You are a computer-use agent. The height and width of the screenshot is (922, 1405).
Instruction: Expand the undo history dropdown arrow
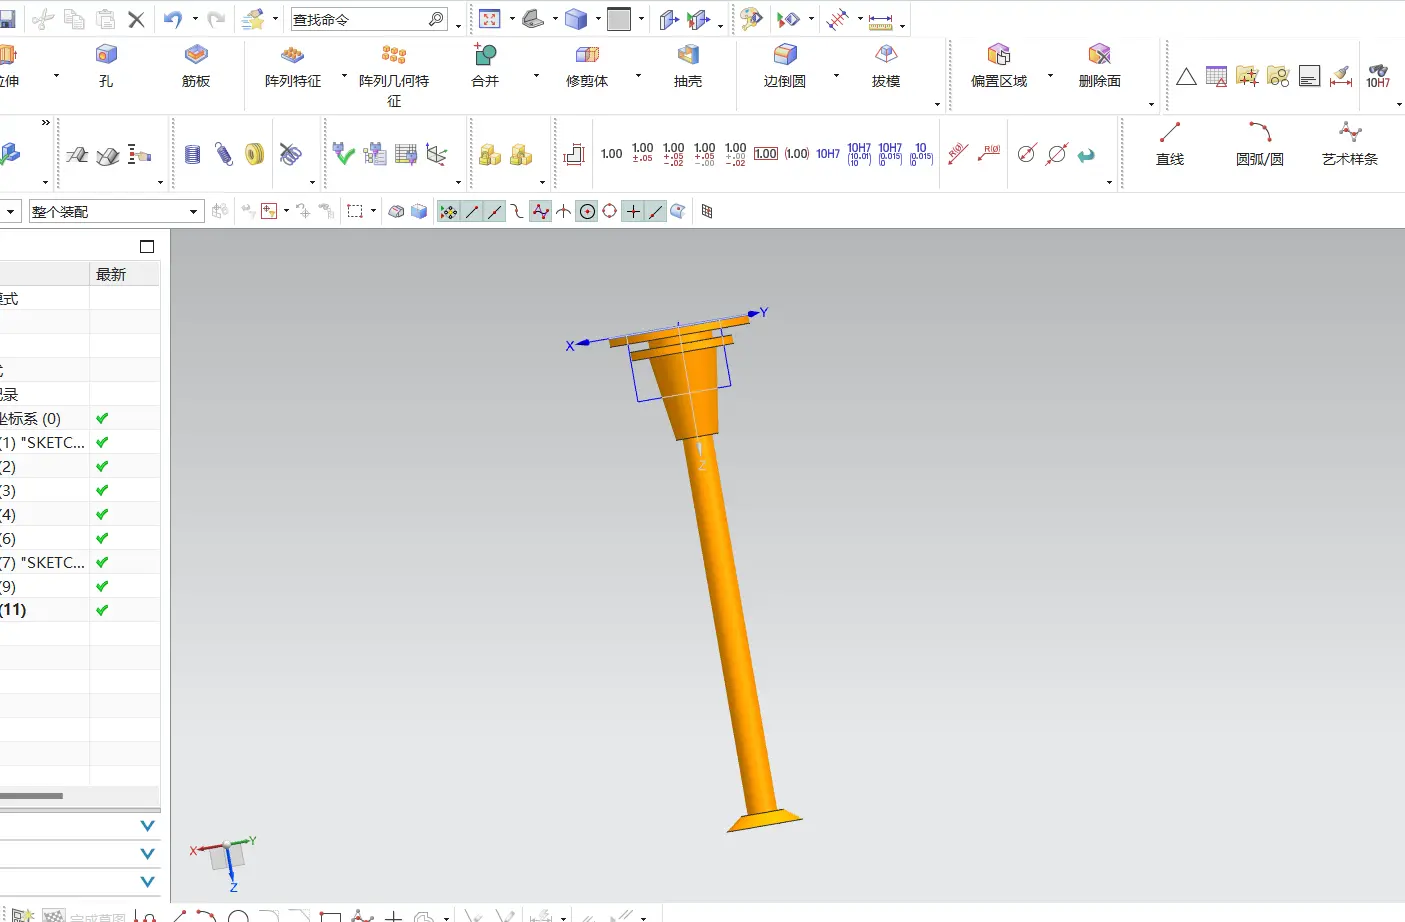pos(195,19)
